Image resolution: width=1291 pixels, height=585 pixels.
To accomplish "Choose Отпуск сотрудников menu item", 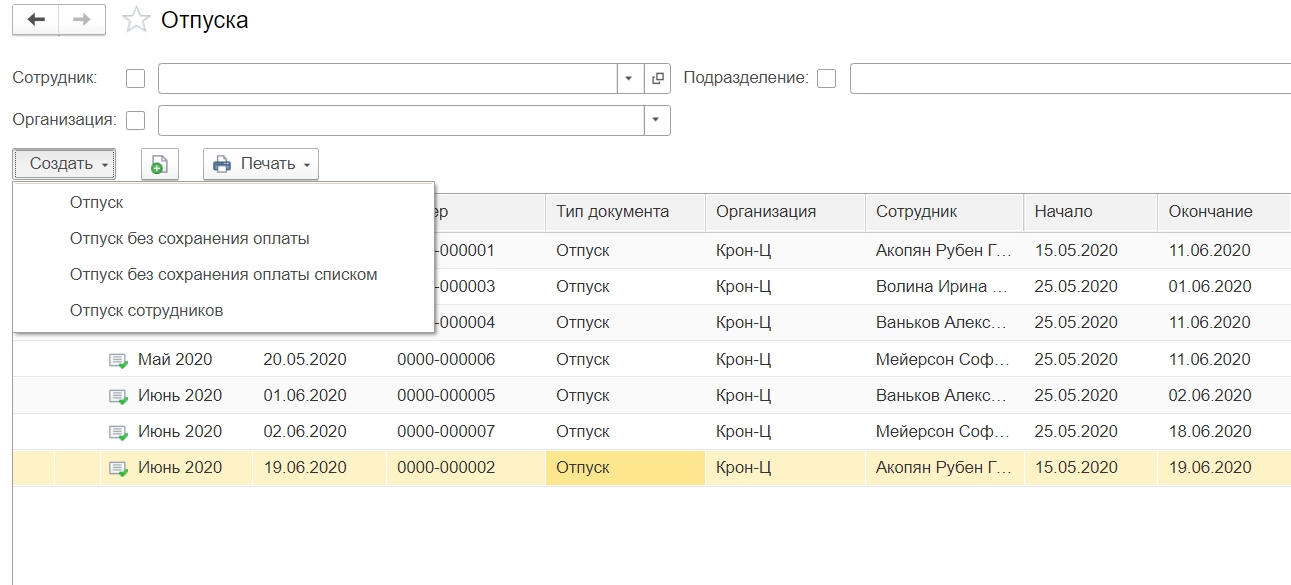I will (146, 310).
